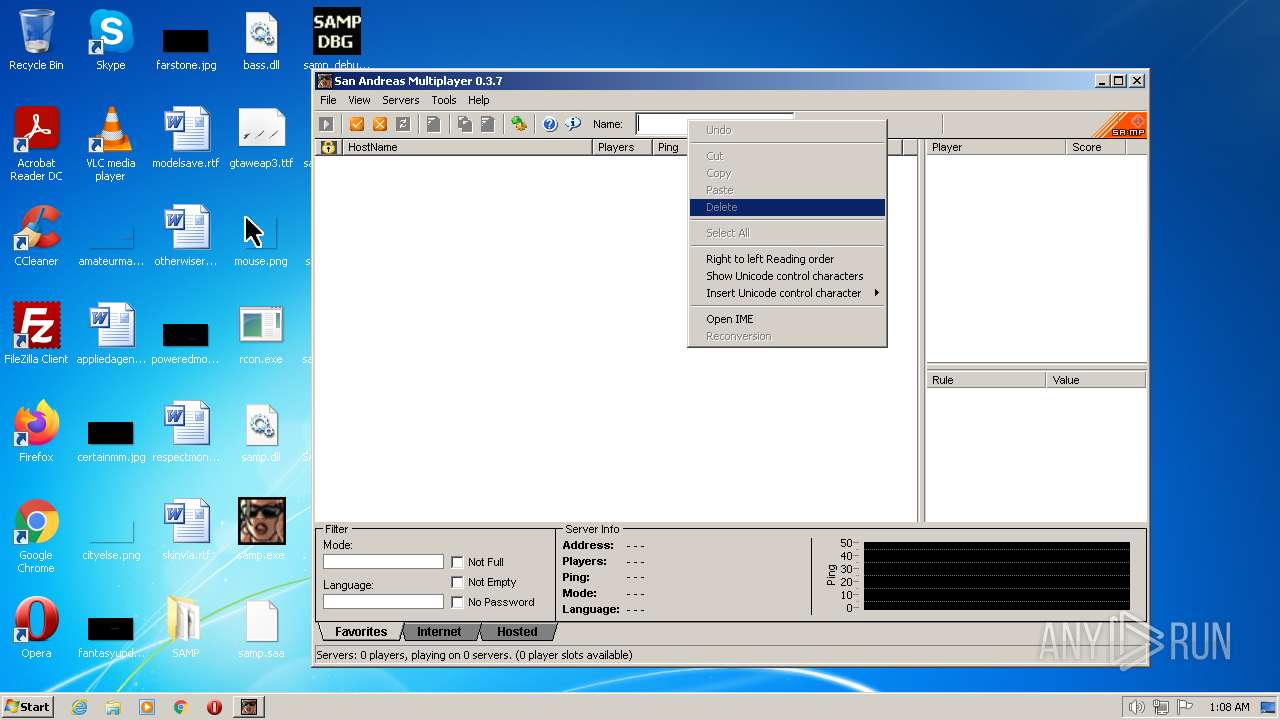Select the Acrobat Reader DC desktop icon
Viewport: 1280px width, 720px height.
click(36, 145)
